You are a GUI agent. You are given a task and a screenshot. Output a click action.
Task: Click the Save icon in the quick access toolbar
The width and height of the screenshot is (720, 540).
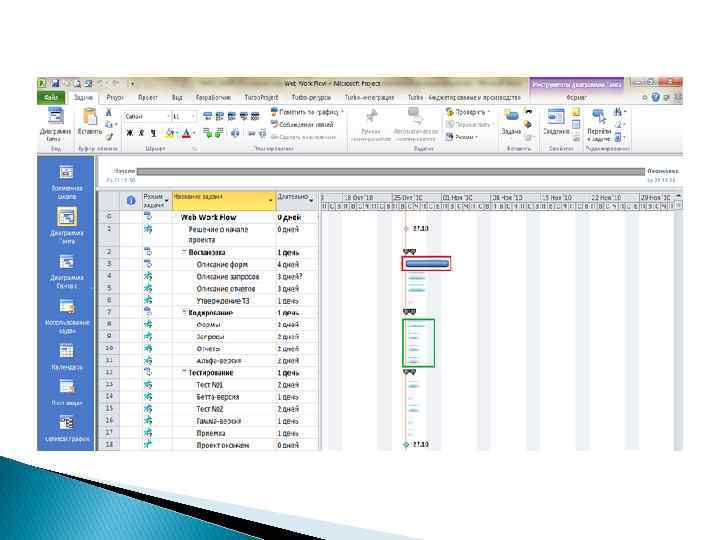tap(56, 84)
